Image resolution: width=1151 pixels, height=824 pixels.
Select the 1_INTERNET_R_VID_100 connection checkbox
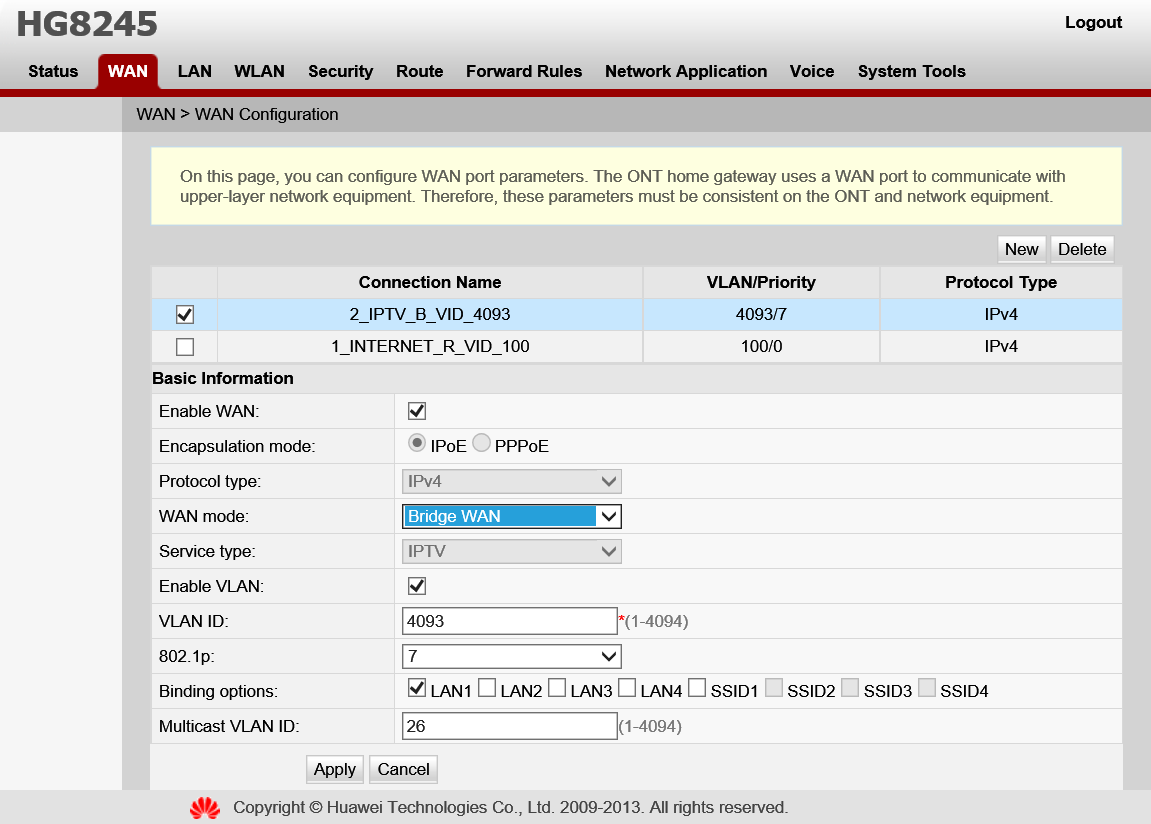click(185, 347)
